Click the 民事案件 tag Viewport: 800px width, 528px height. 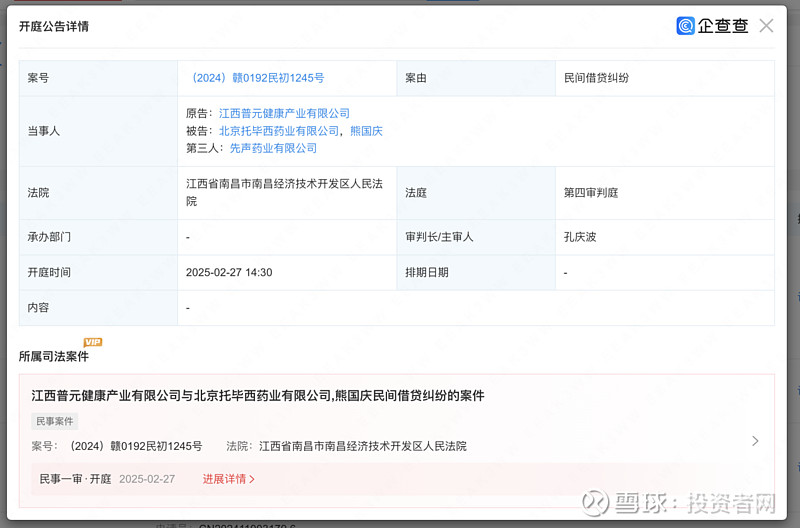(55, 421)
